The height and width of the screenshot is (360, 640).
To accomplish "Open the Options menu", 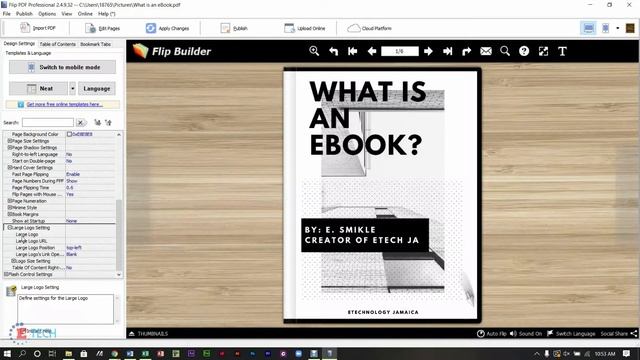I will pos(47,13).
